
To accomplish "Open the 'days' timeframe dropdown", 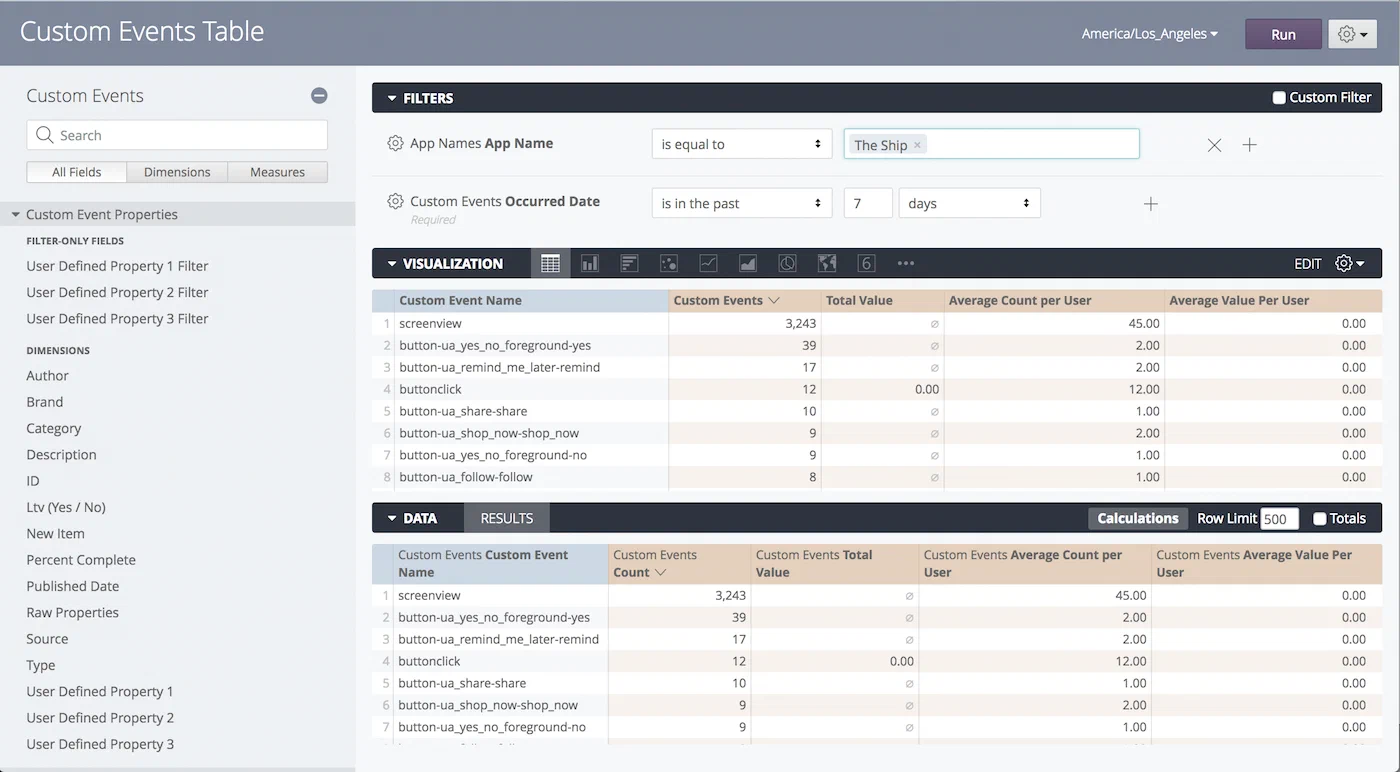I will click(x=968, y=202).
